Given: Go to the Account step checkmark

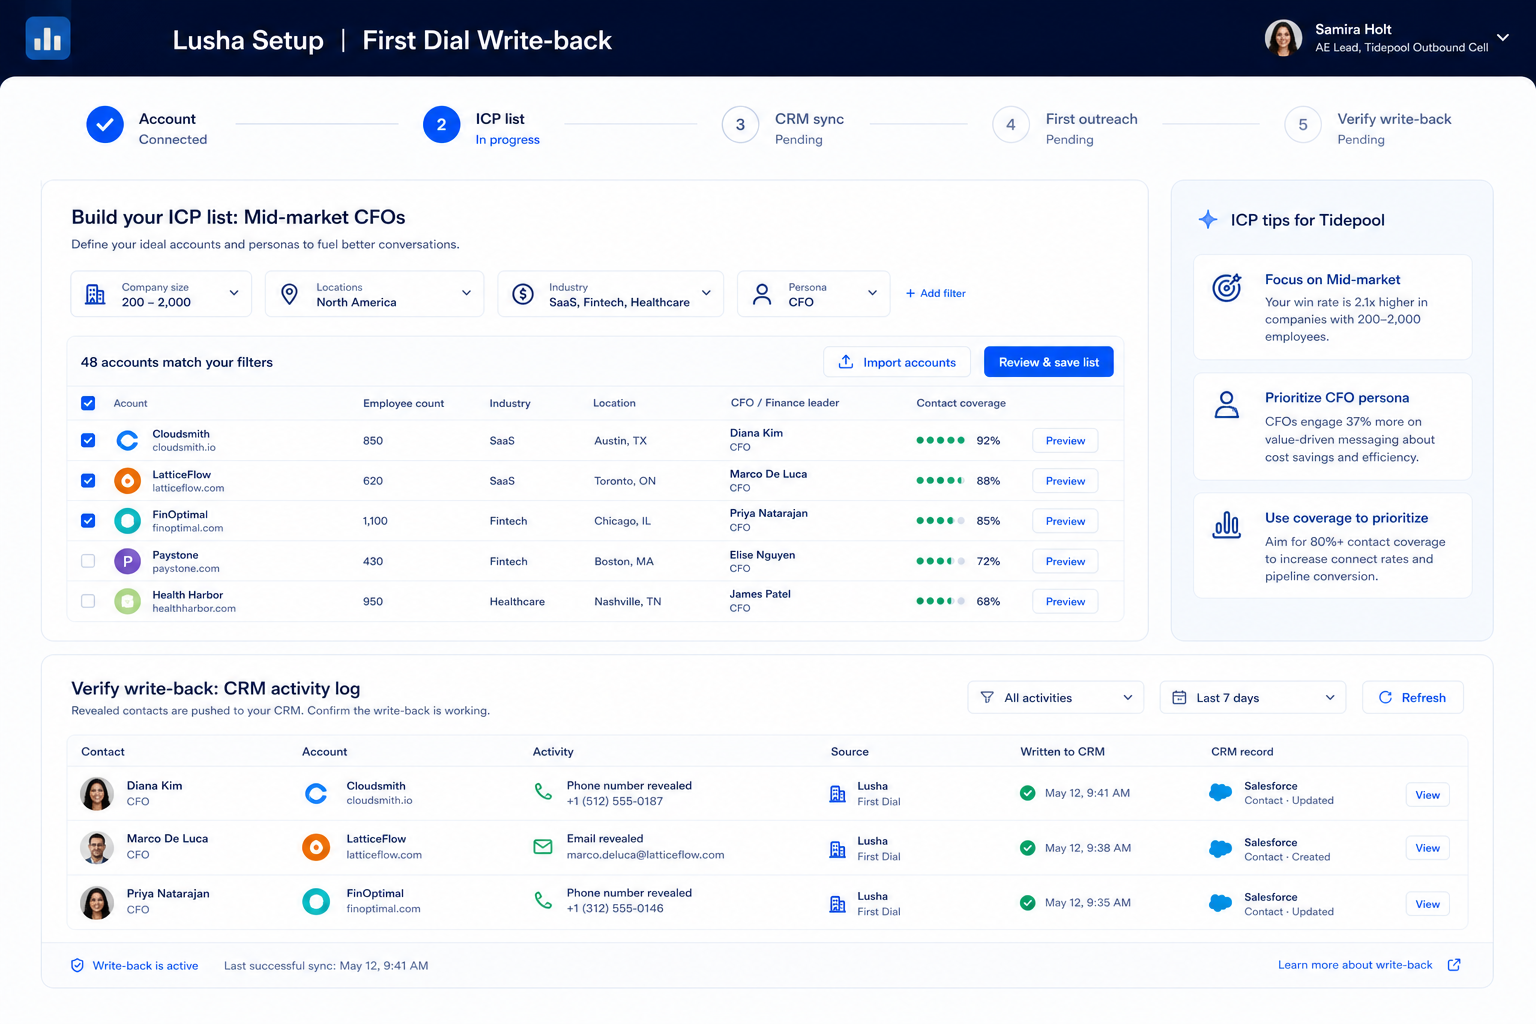Looking at the screenshot, I should pos(105,125).
